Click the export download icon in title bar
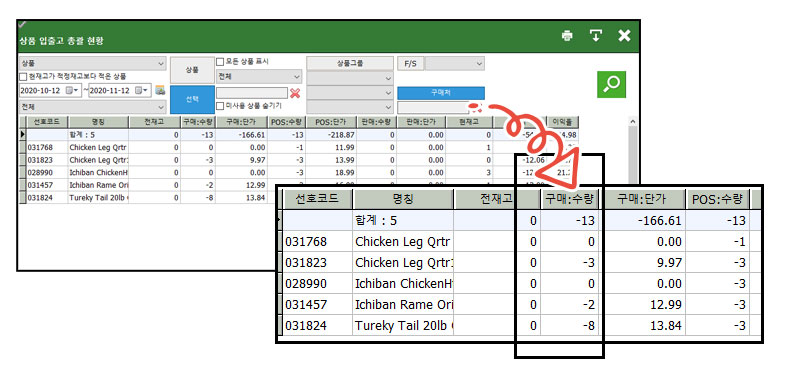The height and width of the screenshot is (375, 800). [595, 36]
